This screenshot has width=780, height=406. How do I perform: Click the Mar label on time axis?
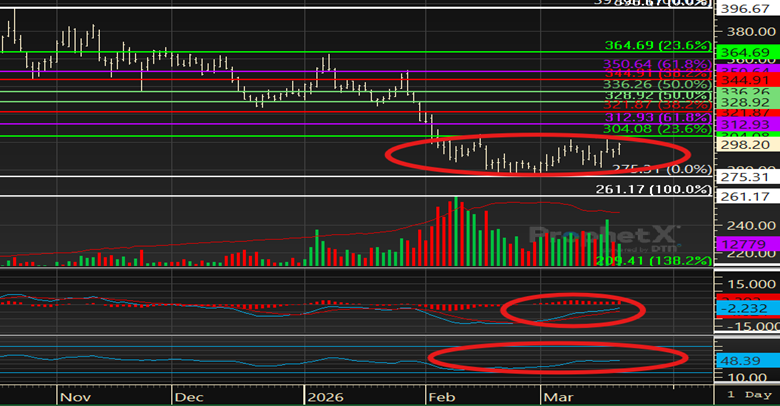pos(559,398)
